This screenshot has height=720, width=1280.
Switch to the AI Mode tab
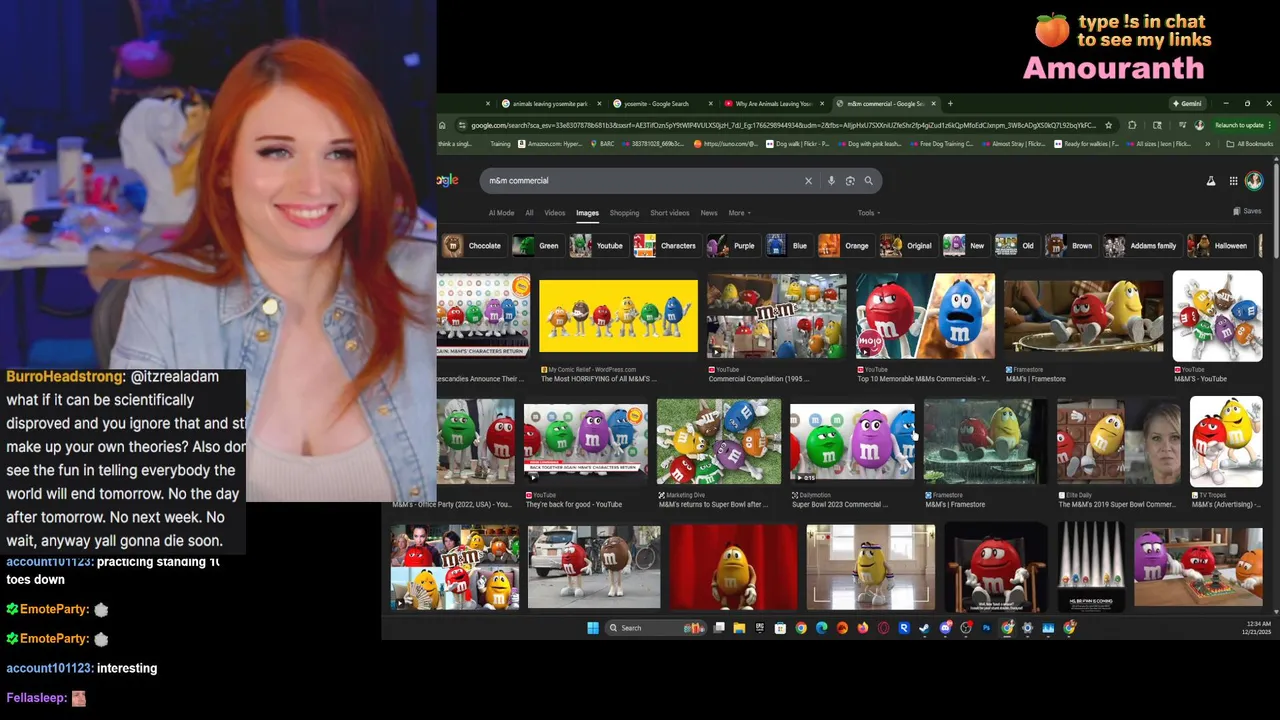pos(501,213)
